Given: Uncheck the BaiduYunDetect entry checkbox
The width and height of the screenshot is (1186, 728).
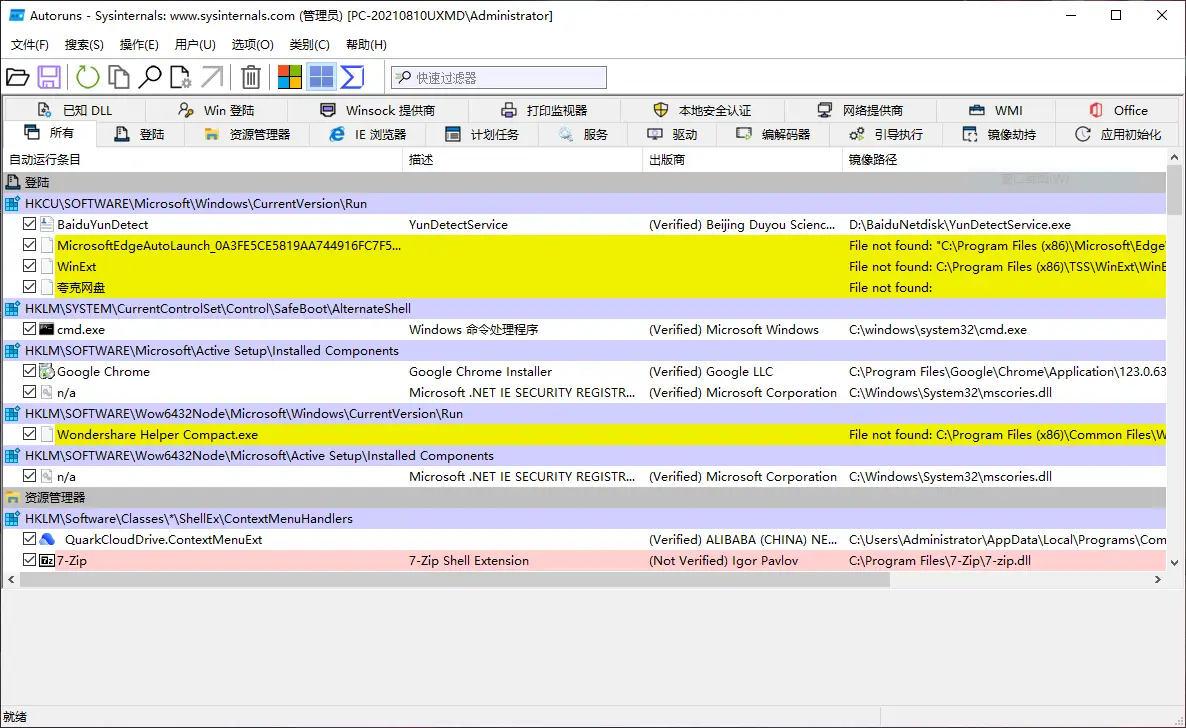Looking at the screenshot, I should (x=30, y=225).
